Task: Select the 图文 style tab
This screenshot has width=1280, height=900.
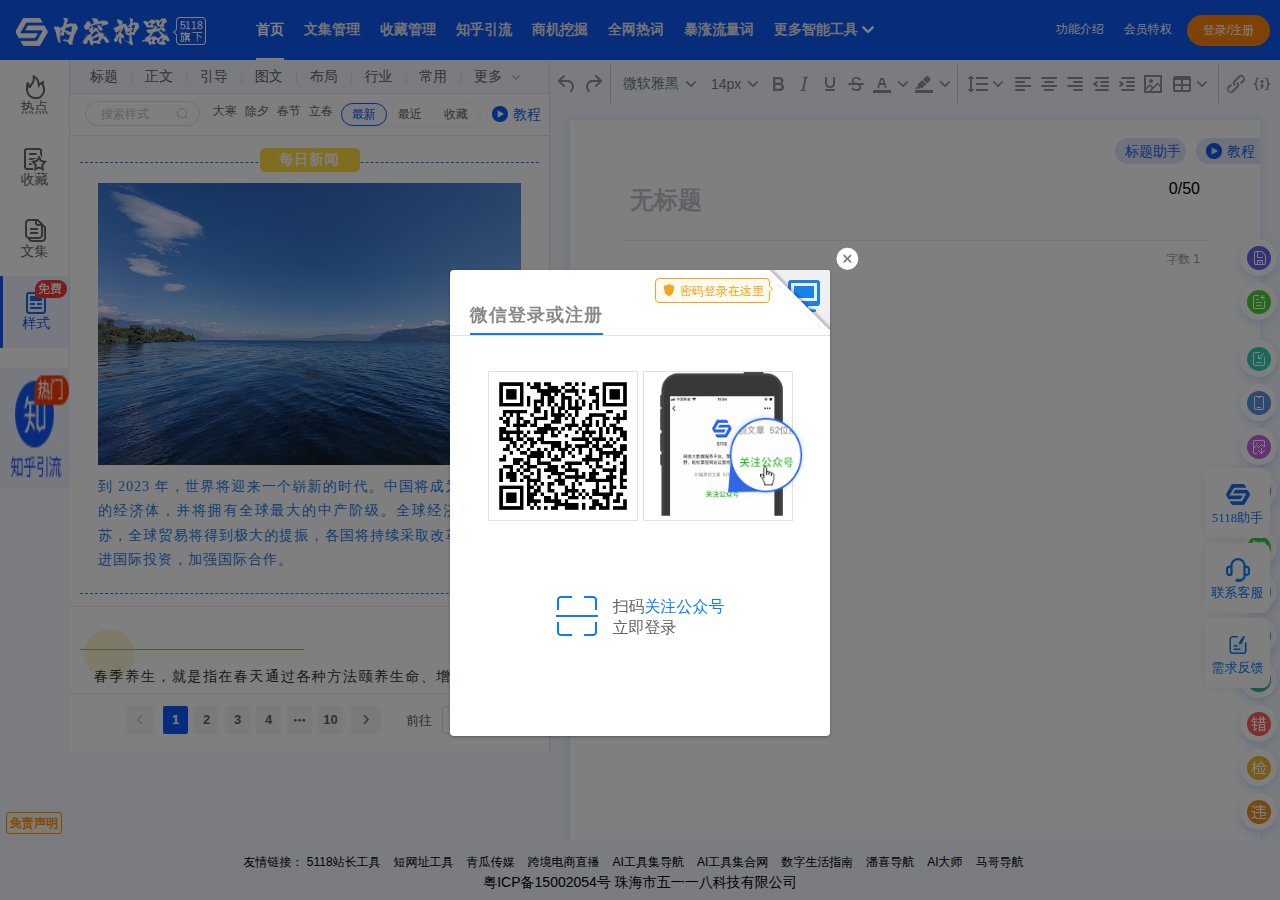Action: point(269,76)
